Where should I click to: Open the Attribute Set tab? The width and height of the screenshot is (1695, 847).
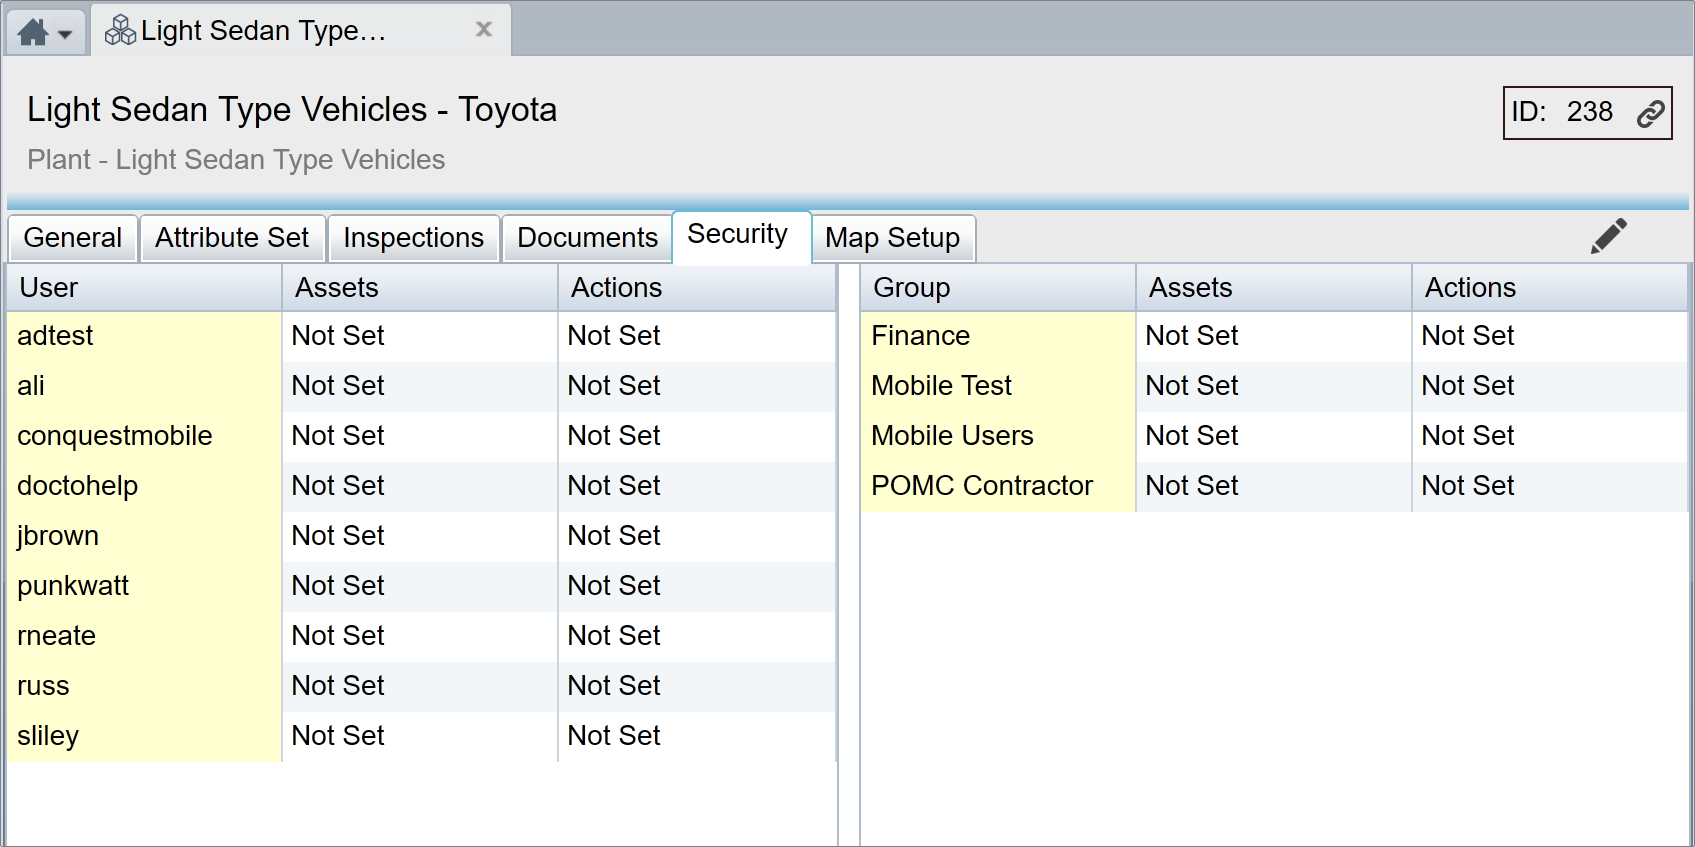pos(233,238)
